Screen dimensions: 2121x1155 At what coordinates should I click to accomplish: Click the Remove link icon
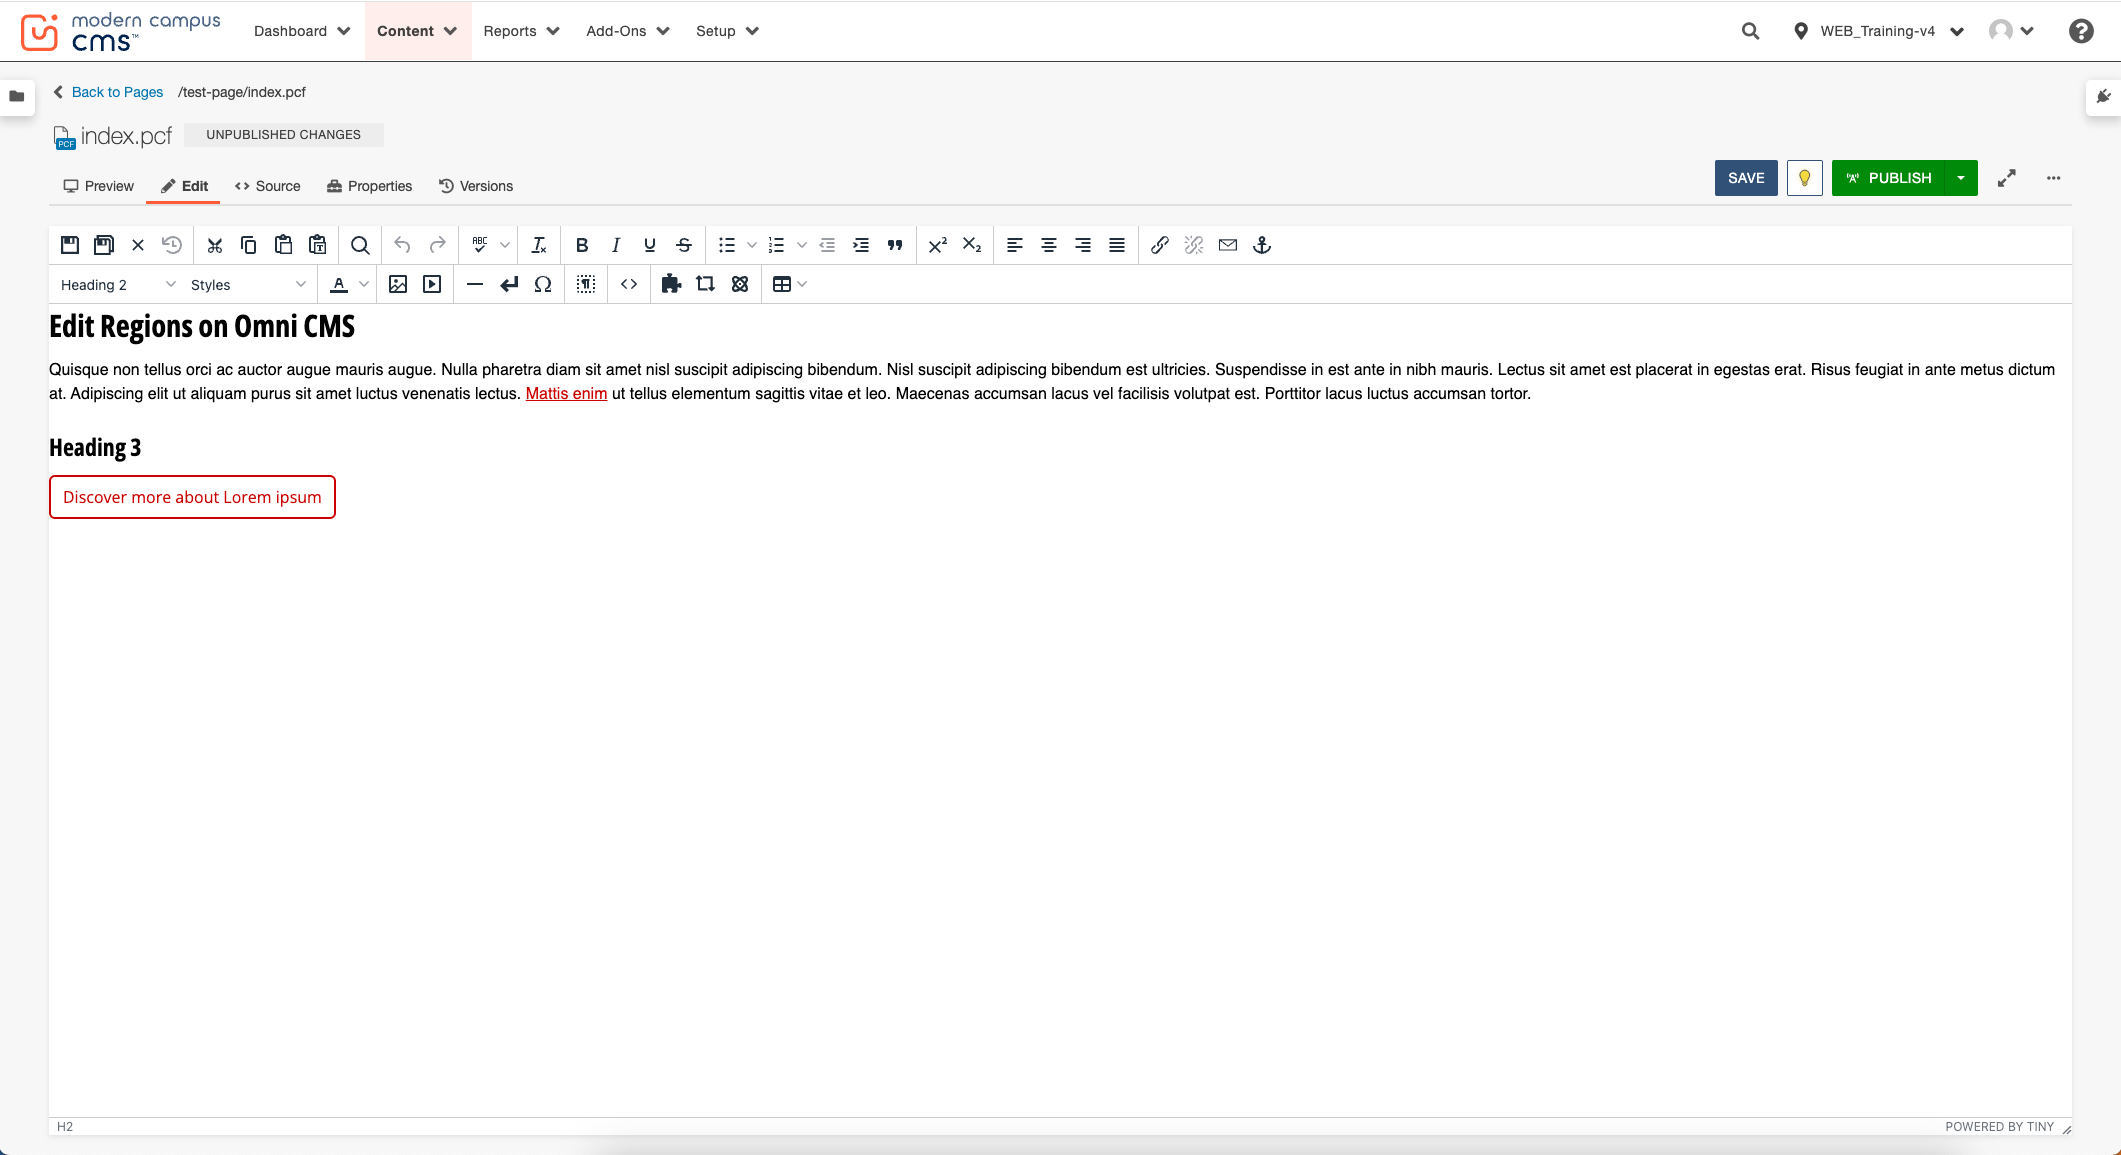pyautogui.click(x=1194, y=245)
